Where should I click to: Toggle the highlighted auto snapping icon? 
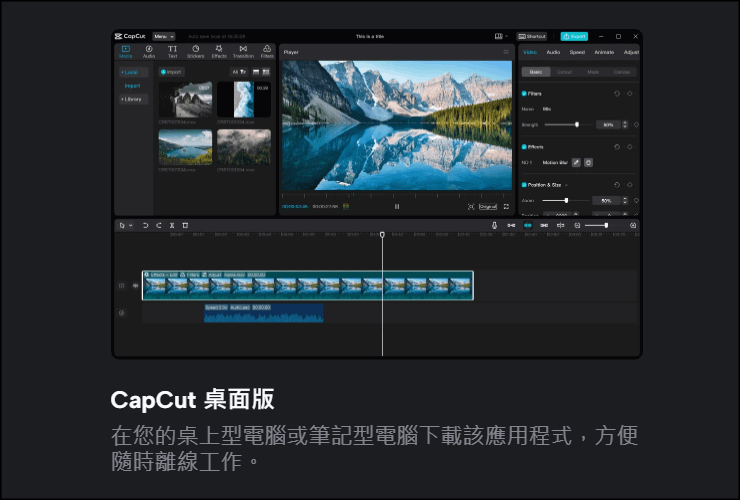tap(528, 225)
